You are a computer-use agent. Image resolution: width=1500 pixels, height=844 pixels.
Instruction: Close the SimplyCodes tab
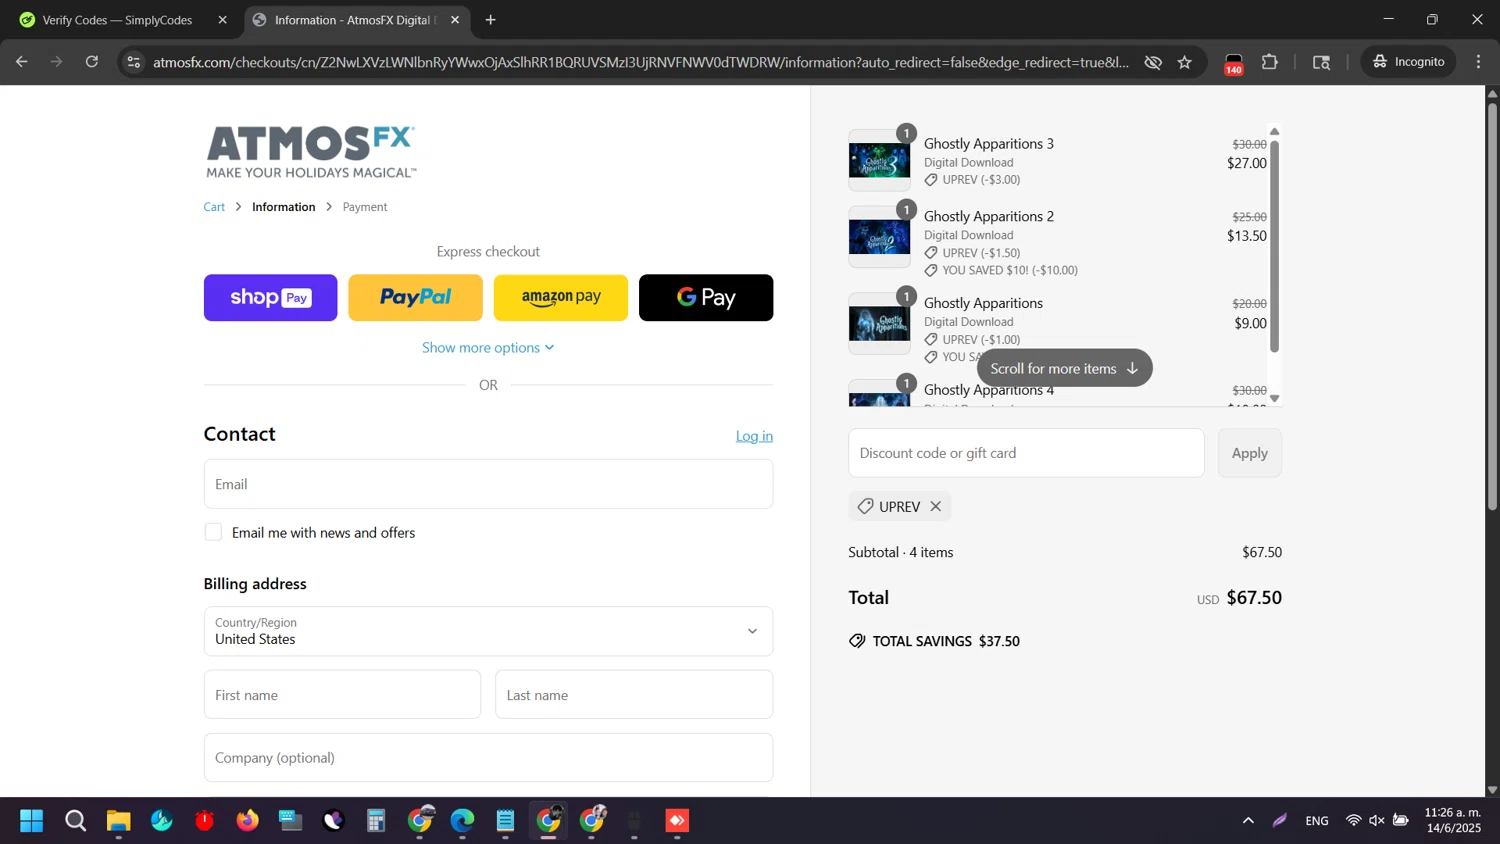pyautogui.click(x=223, y=20)
